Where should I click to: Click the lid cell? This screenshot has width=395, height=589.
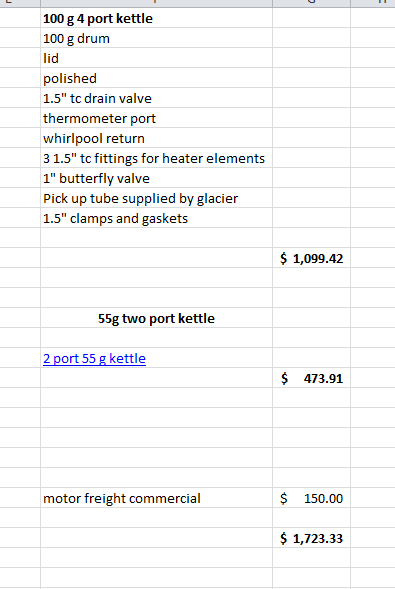tap(156, 58)
